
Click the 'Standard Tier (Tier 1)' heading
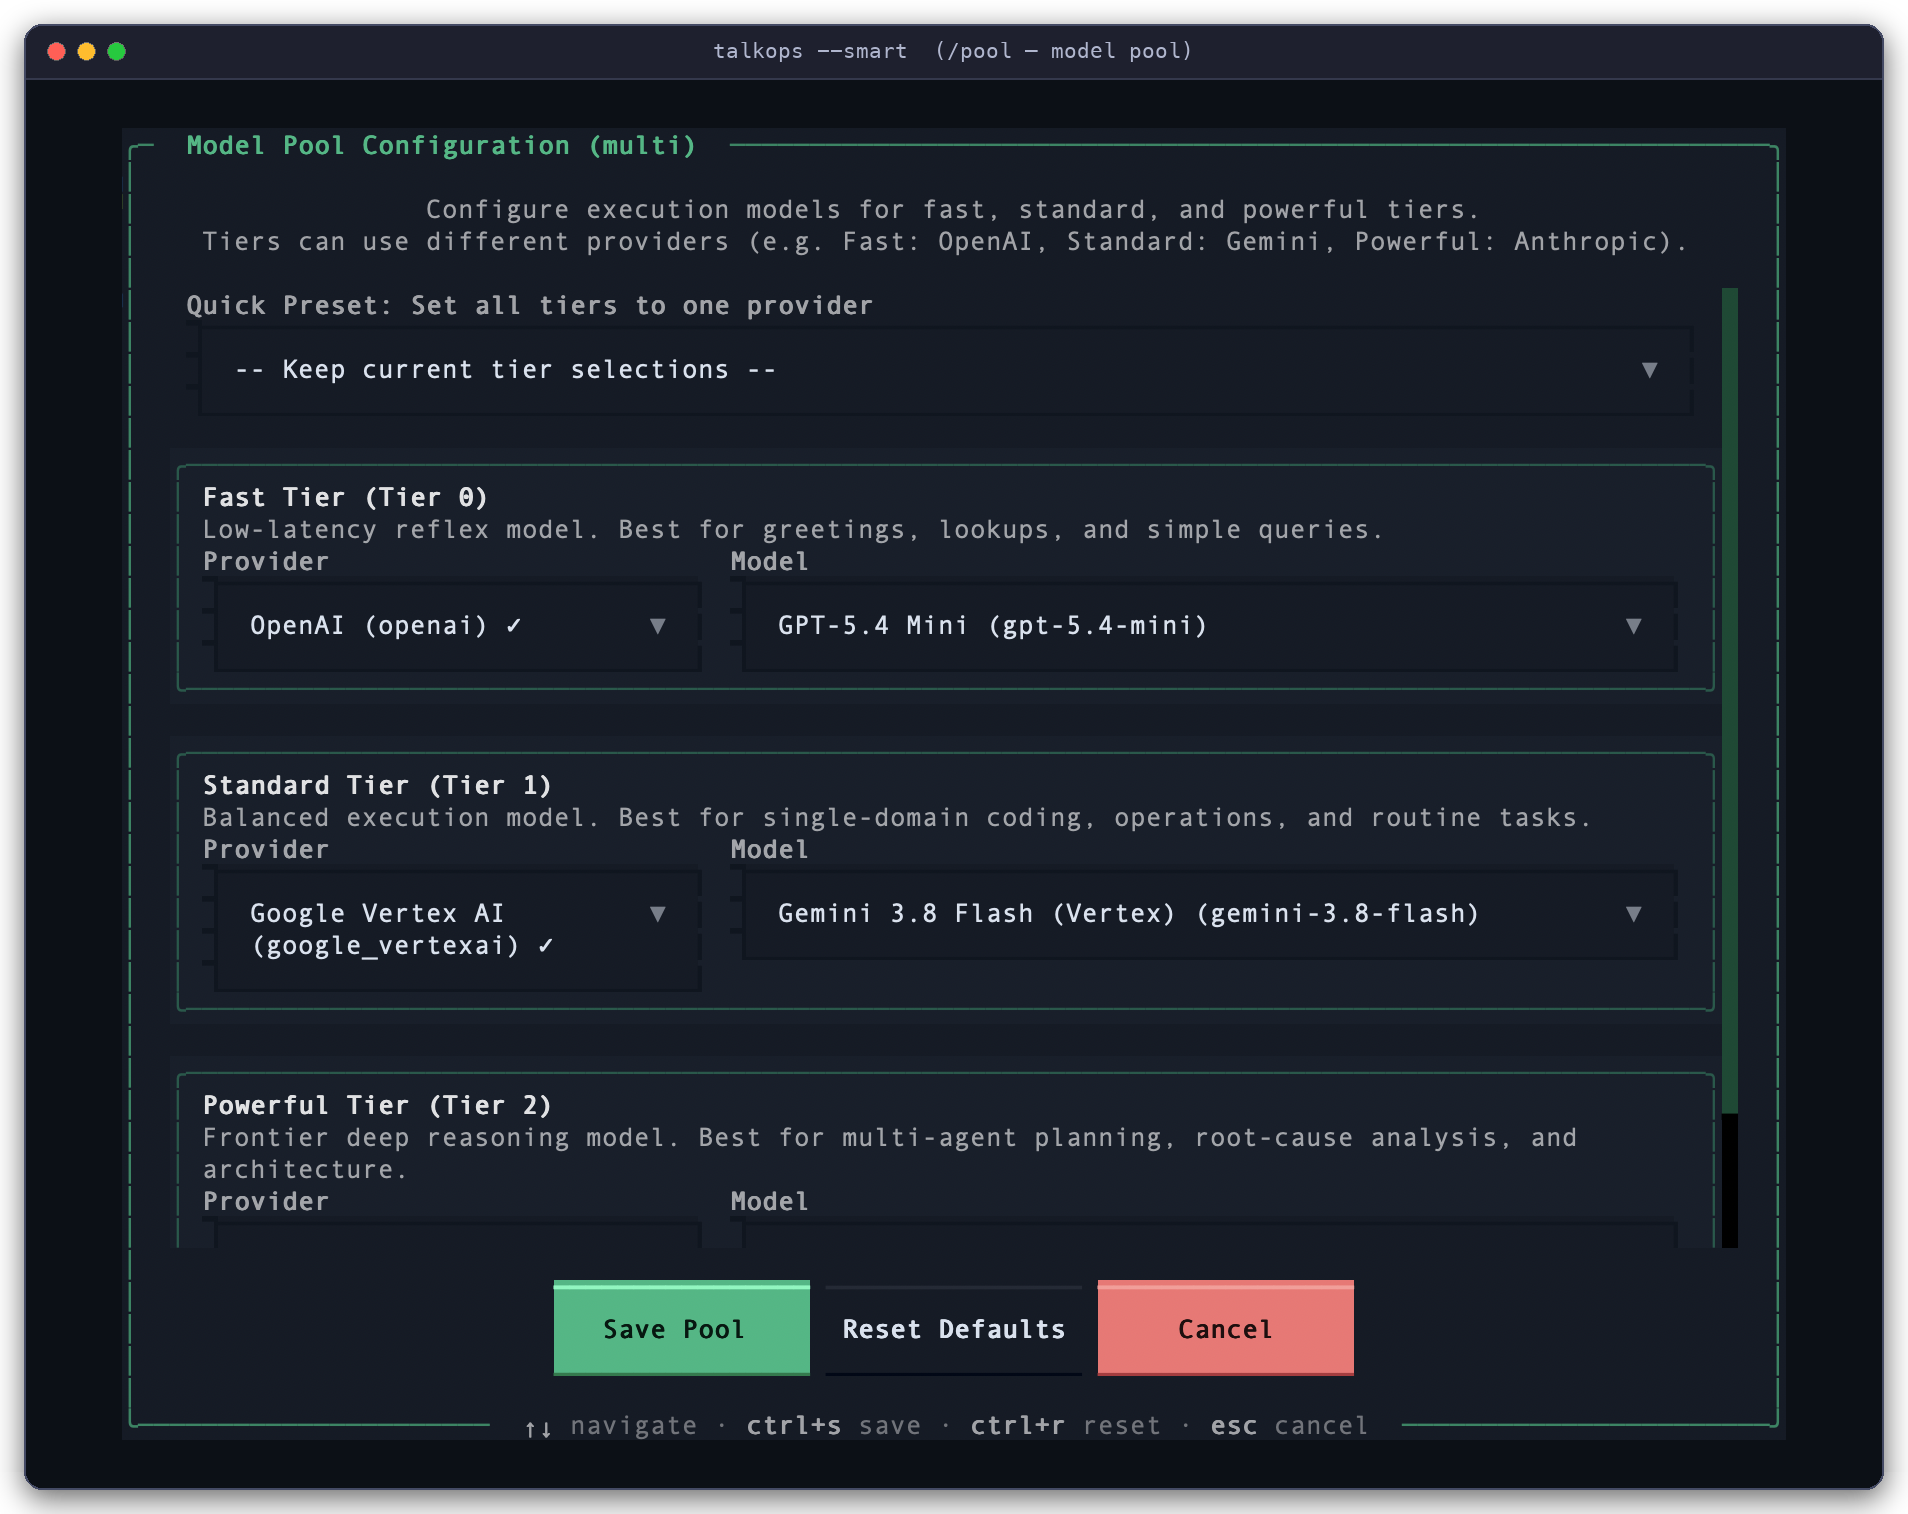377,785
